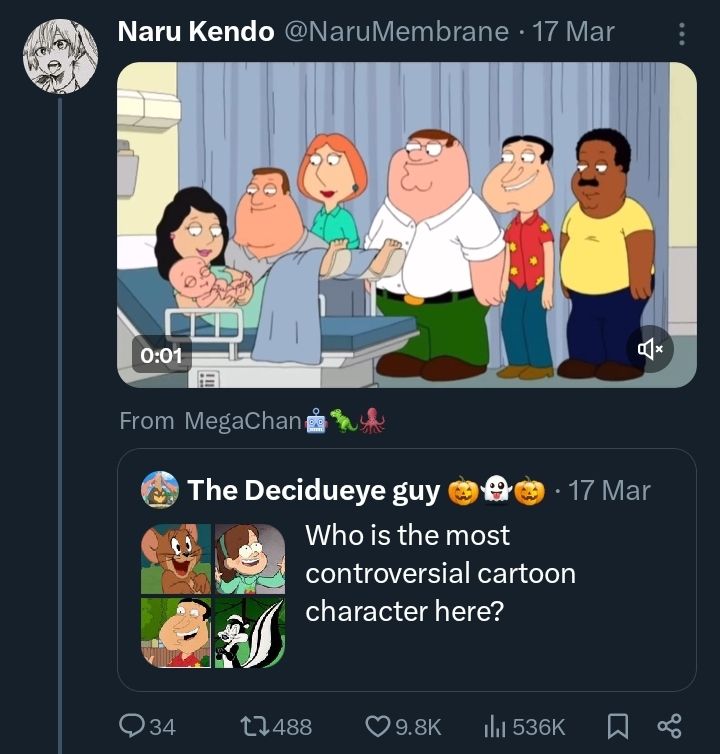
Task: Open the quoted tweet question text
Action: tap(440, 573)
